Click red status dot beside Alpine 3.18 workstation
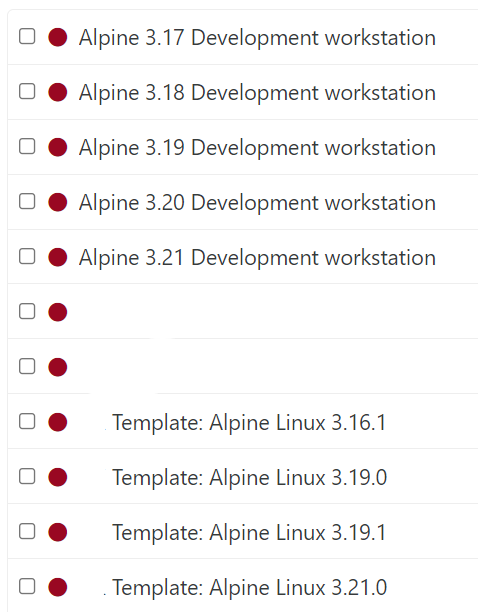This screenshot has height=612, width=478. click(58, 93)
